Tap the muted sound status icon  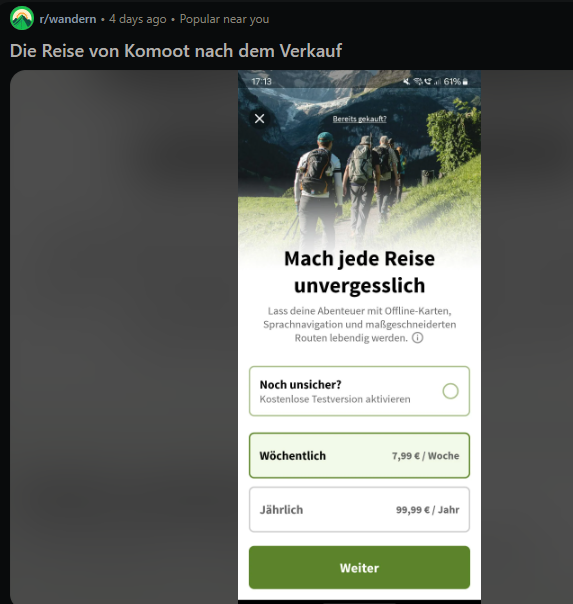tap(407, 81)
